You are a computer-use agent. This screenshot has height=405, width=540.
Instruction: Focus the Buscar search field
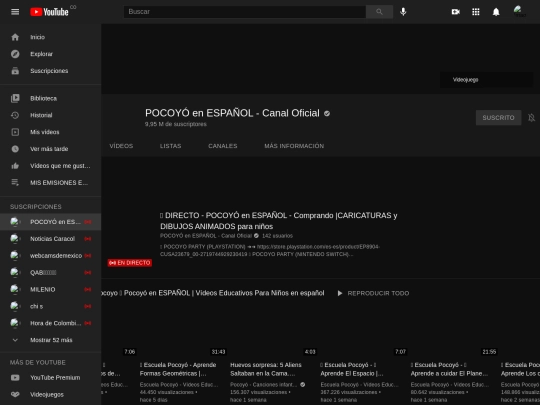[245, 12]
